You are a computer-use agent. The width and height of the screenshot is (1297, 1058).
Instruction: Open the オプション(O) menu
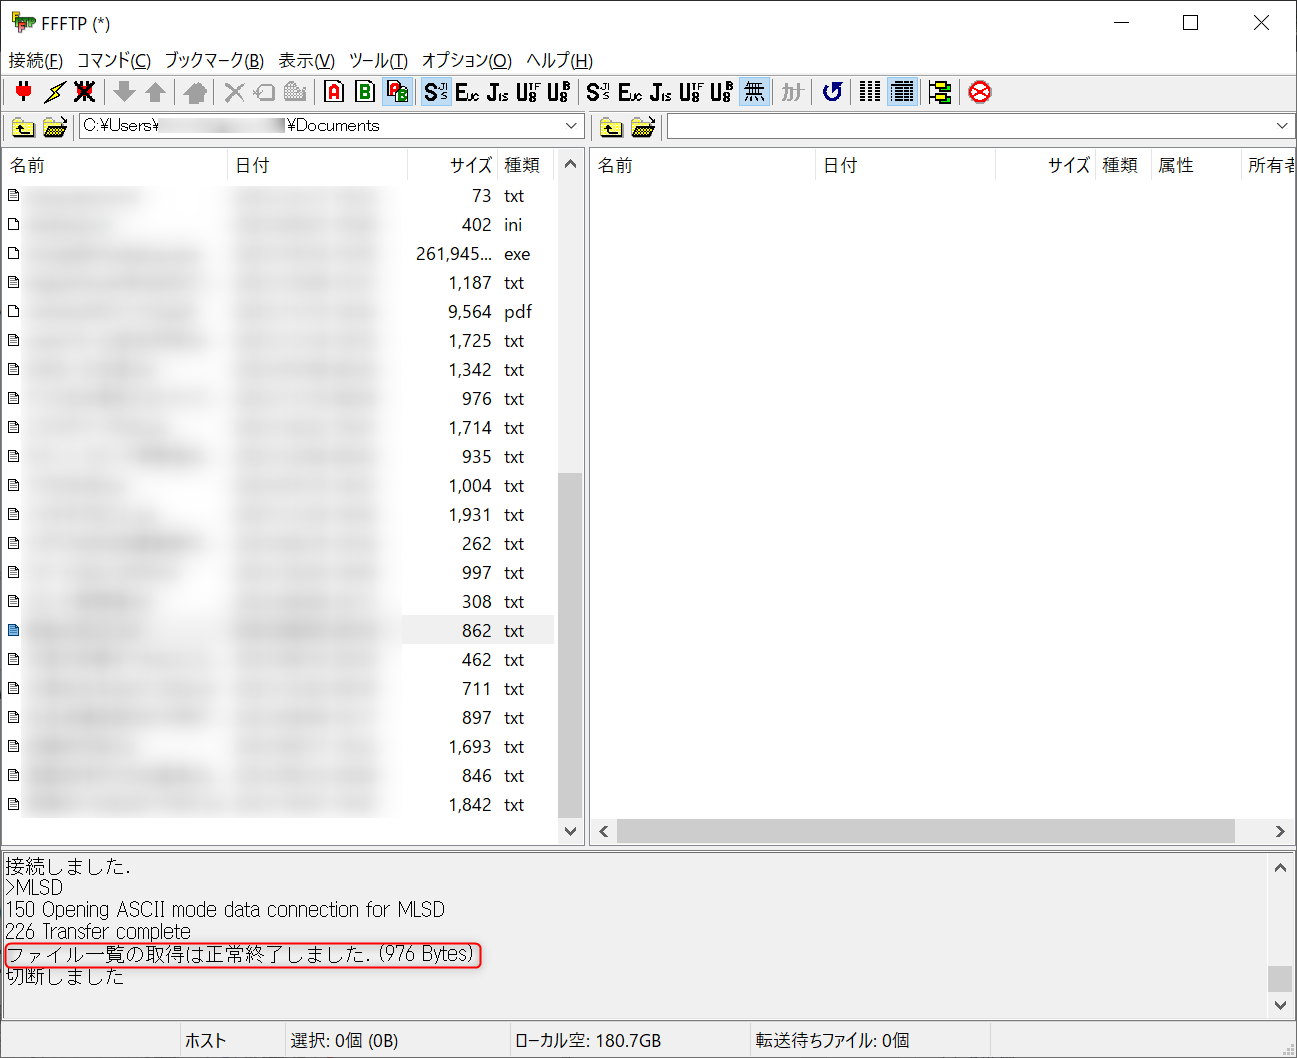click(466, 60)
